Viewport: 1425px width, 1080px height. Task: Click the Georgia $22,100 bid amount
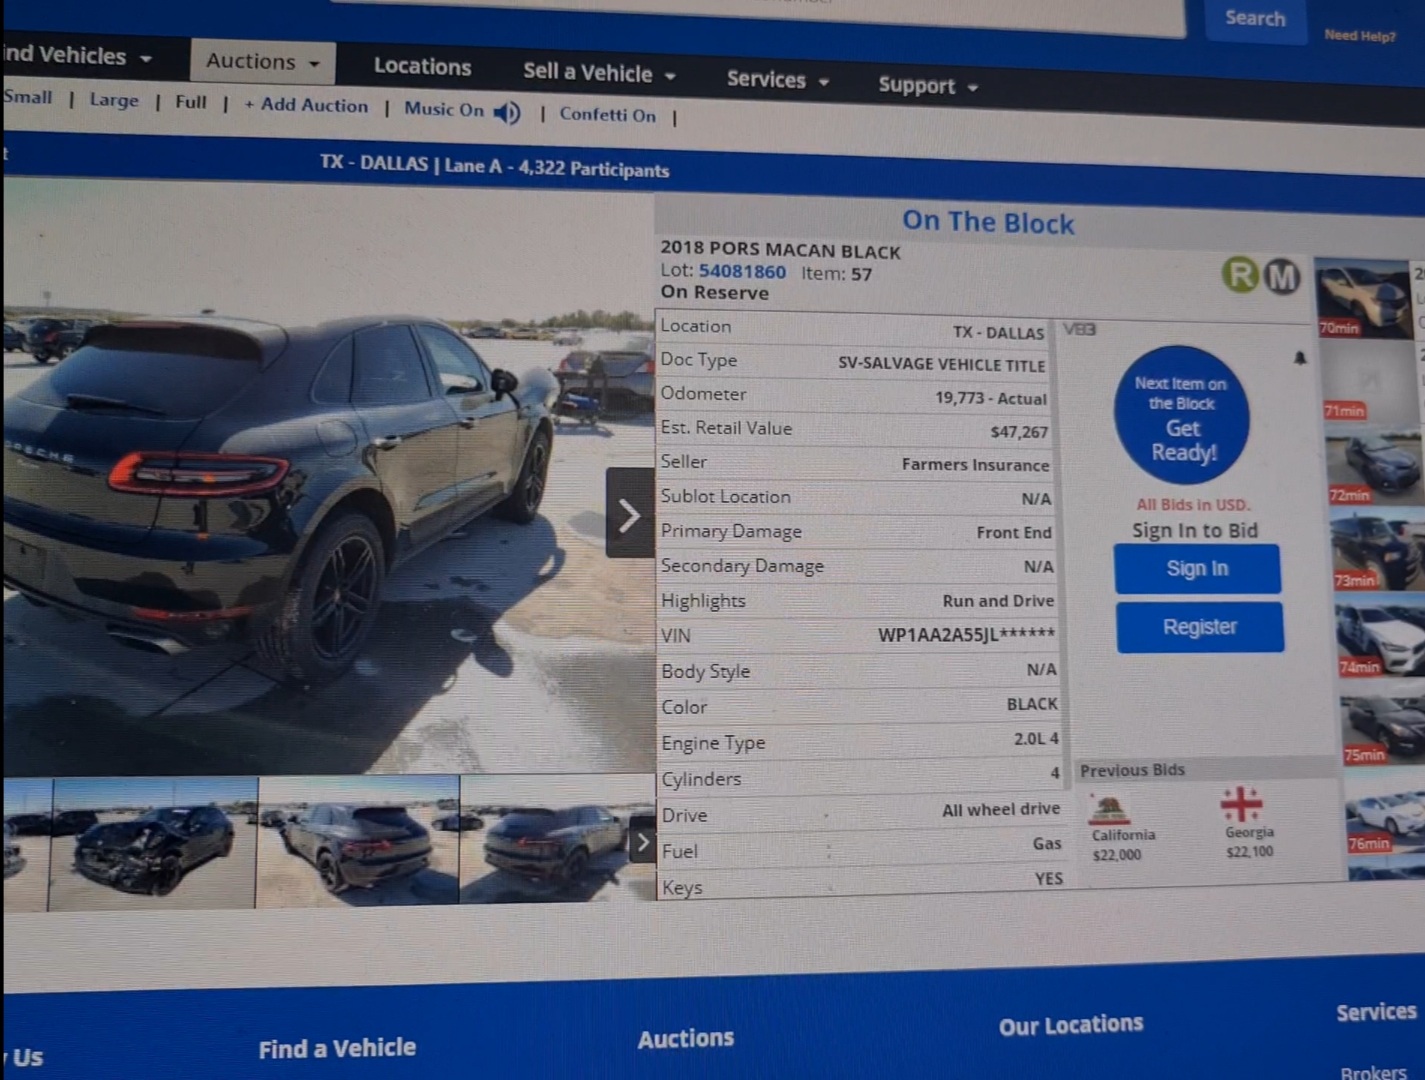1249,852
